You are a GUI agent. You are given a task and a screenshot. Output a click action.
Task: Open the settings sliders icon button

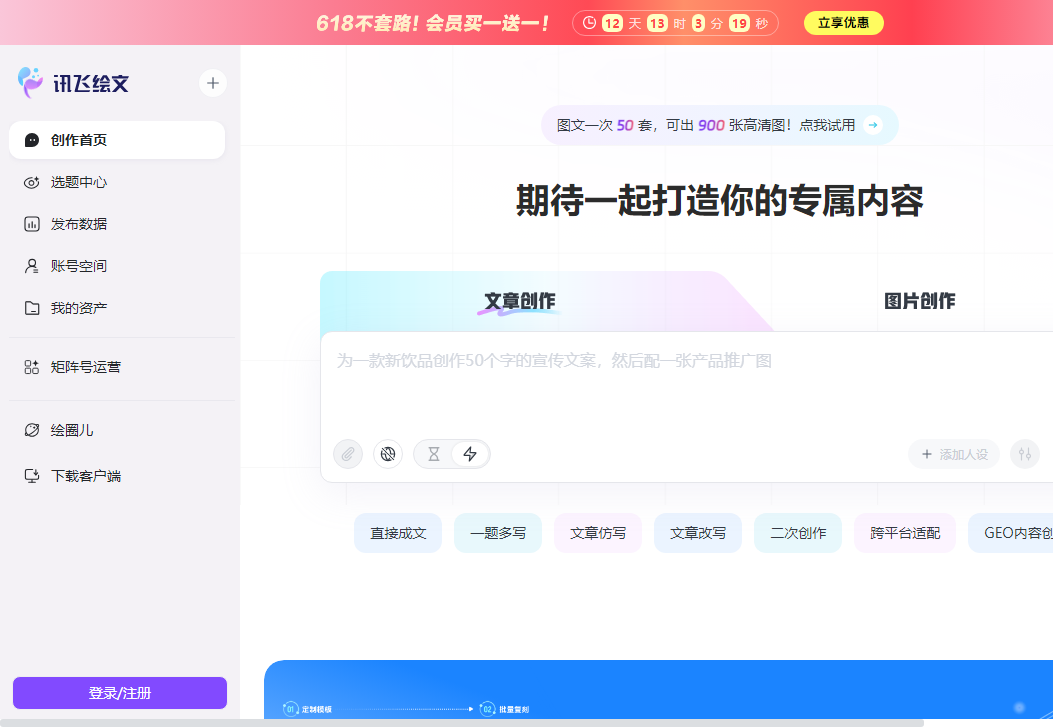(x=1025, y=454)
